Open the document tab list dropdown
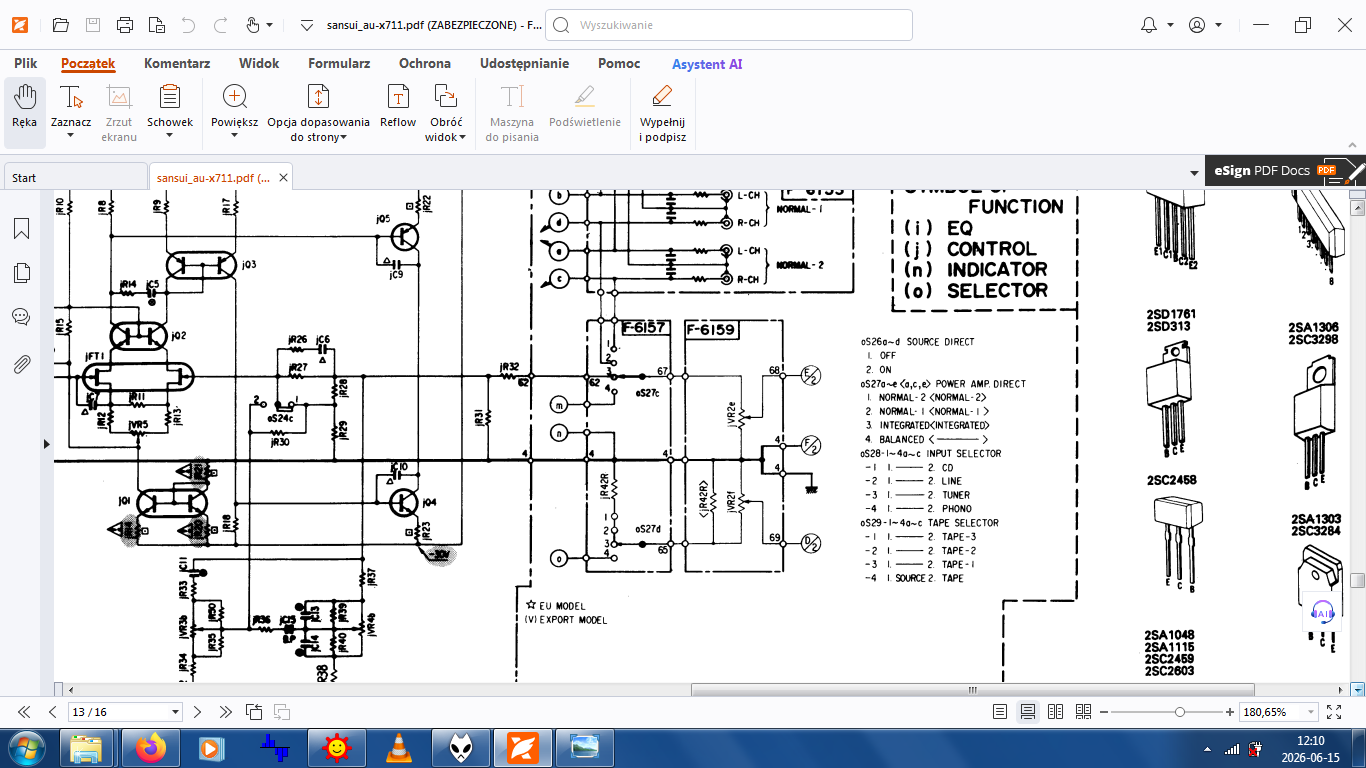 coord(1194,174)
